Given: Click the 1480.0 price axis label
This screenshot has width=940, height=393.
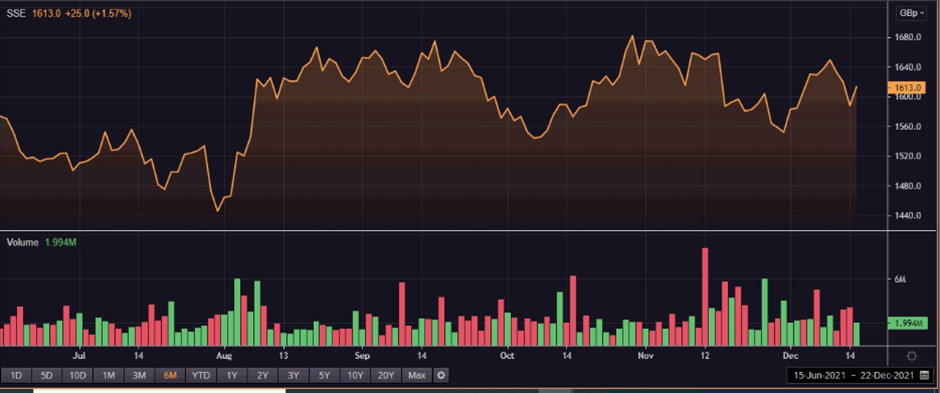Looking at the screenshot, I should pyautogui.click(x=908, y=186).
